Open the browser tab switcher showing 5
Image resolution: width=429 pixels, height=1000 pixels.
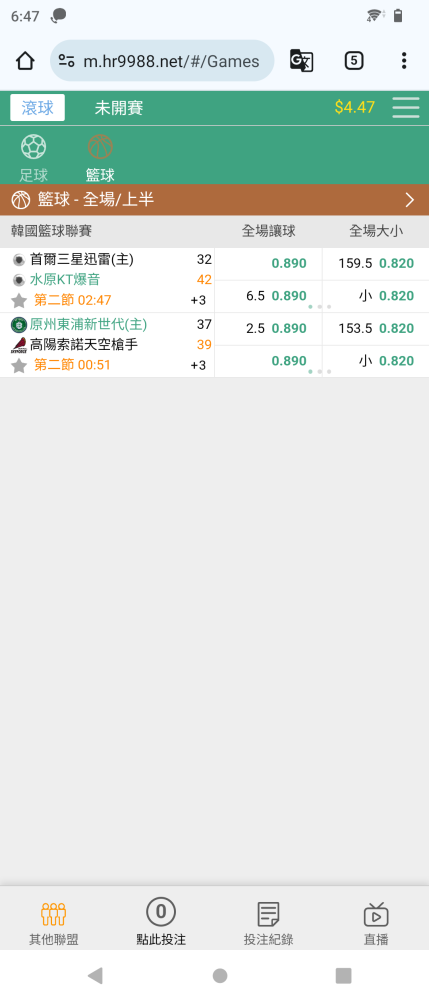[x=354, y=61]
